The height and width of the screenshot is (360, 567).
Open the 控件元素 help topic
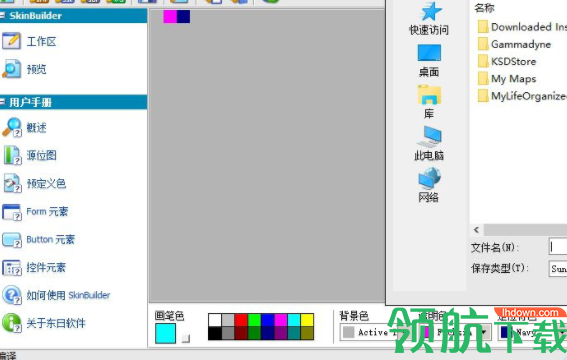point(34,267)
